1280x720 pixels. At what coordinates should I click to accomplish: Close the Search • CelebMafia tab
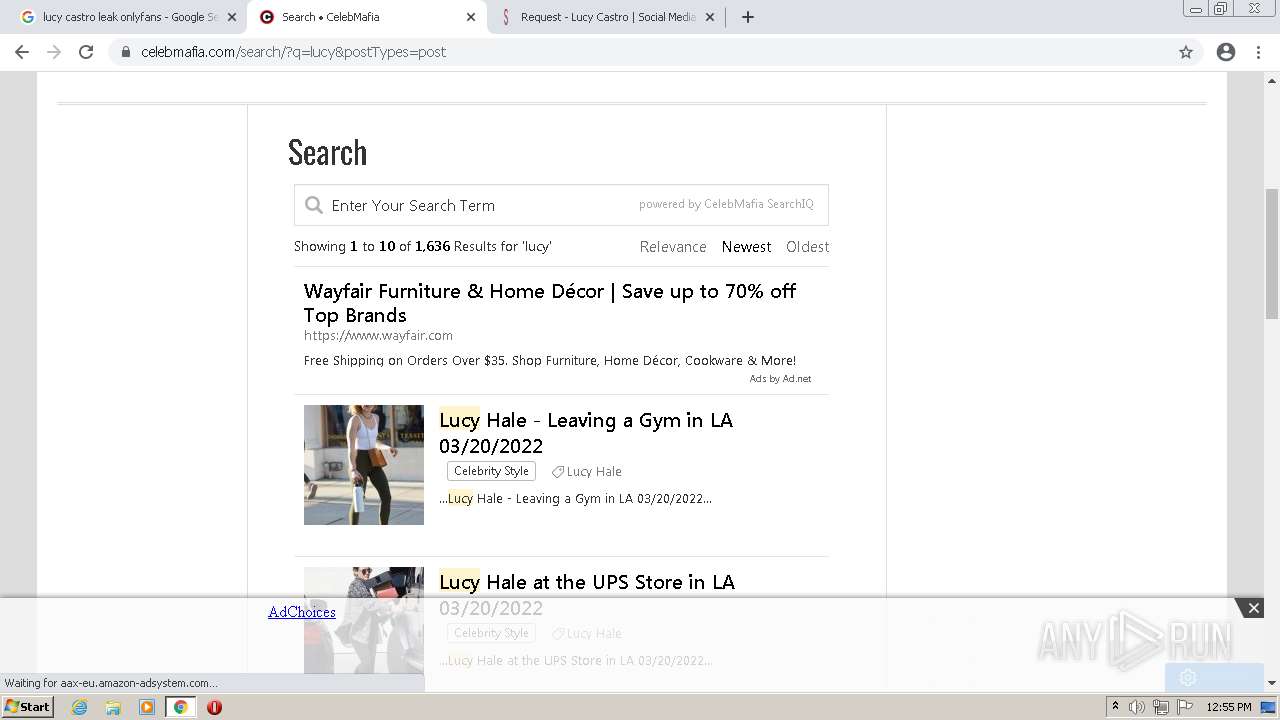[x=471, y=17]
